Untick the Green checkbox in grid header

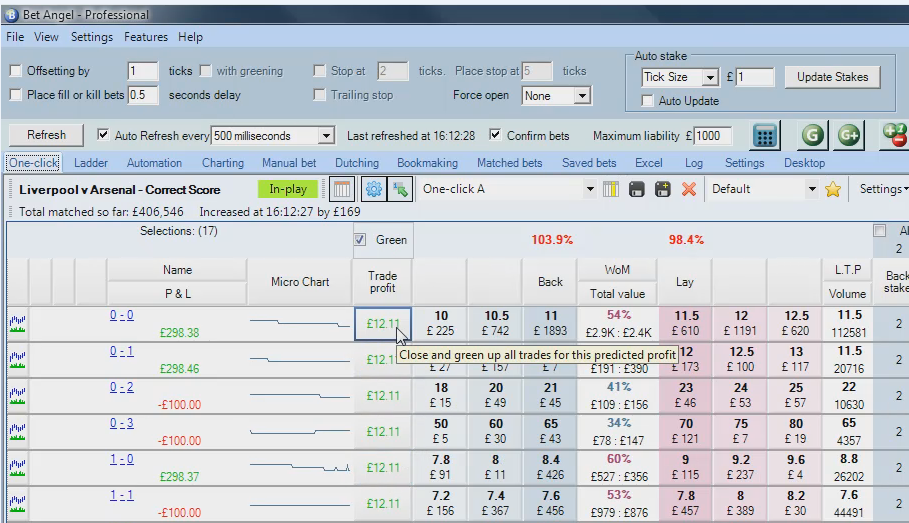360,239
